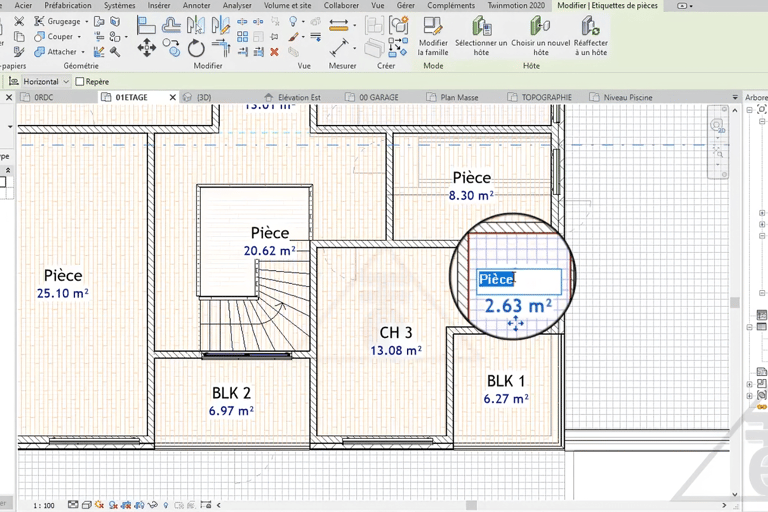Click the horizontal scrollbar thumb
This screenshot has height=512, width=768.
[471, 505]
